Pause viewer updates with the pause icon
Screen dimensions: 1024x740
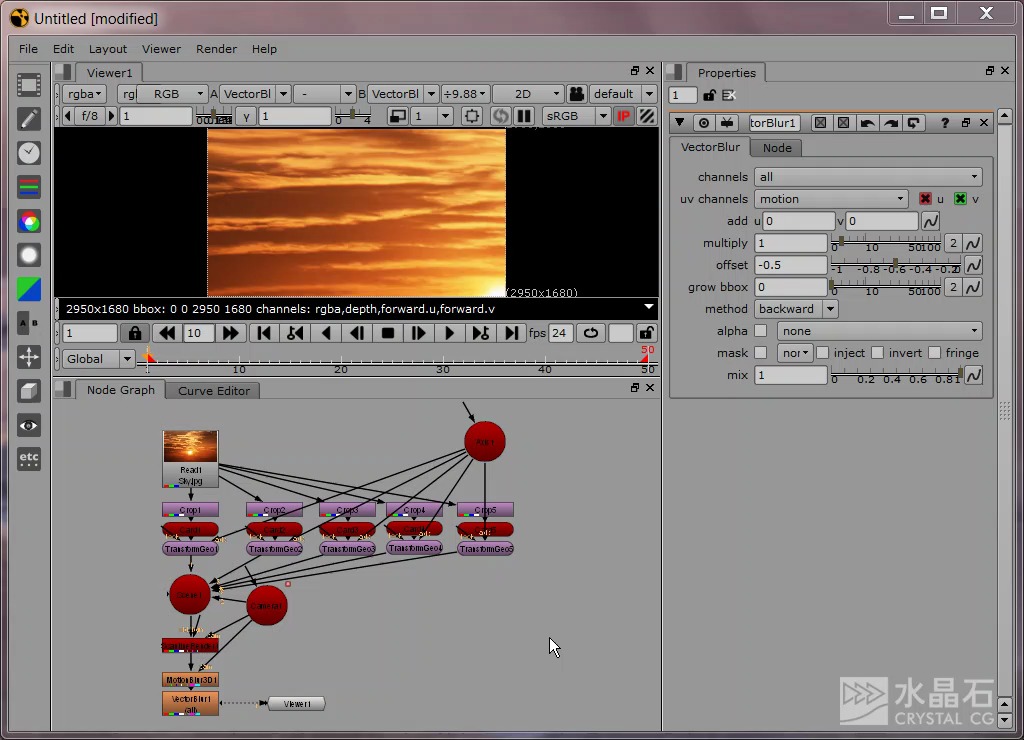click(524, 116)
